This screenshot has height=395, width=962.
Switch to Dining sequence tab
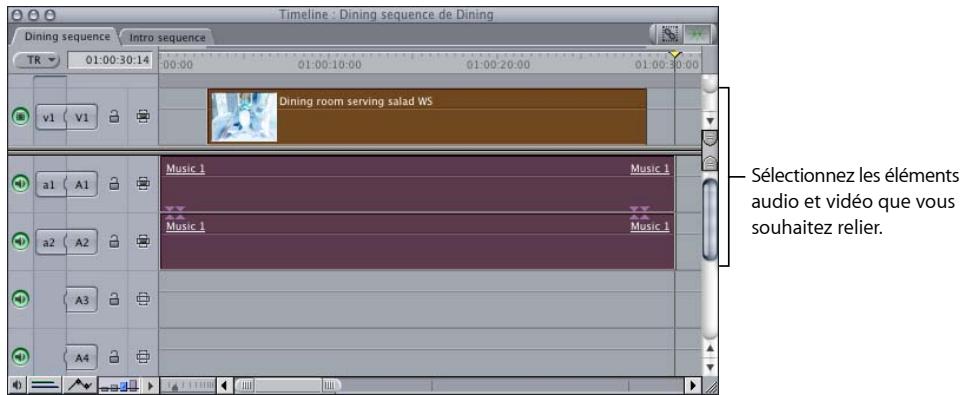point(67,36)
